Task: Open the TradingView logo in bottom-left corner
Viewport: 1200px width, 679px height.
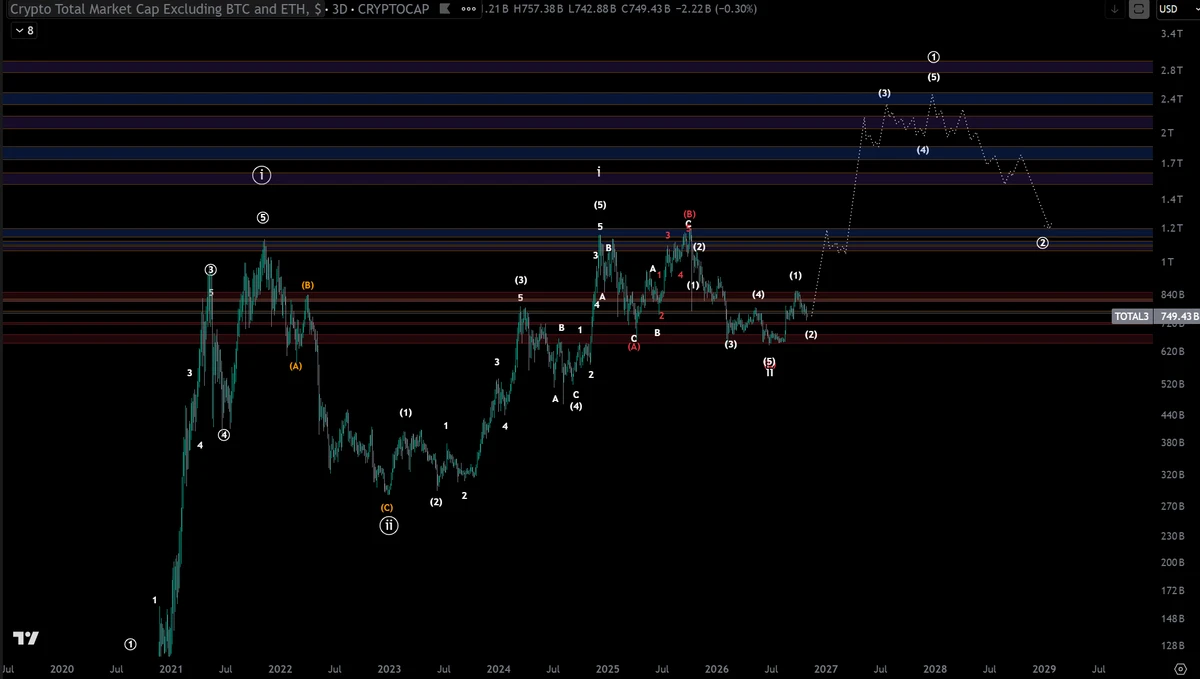Action: coord(27,638)
